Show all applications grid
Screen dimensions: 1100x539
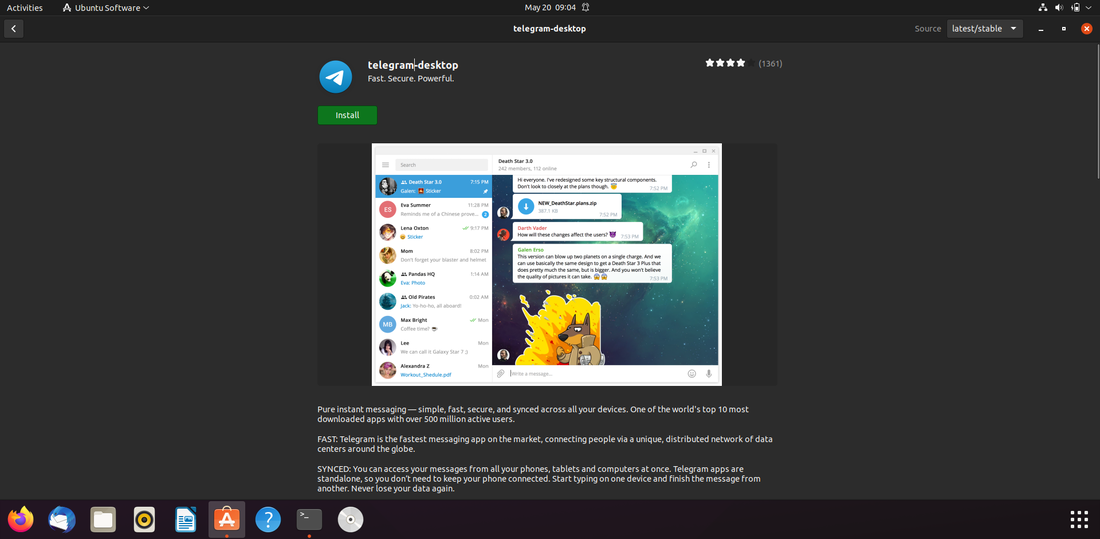tap(1079, 519)
